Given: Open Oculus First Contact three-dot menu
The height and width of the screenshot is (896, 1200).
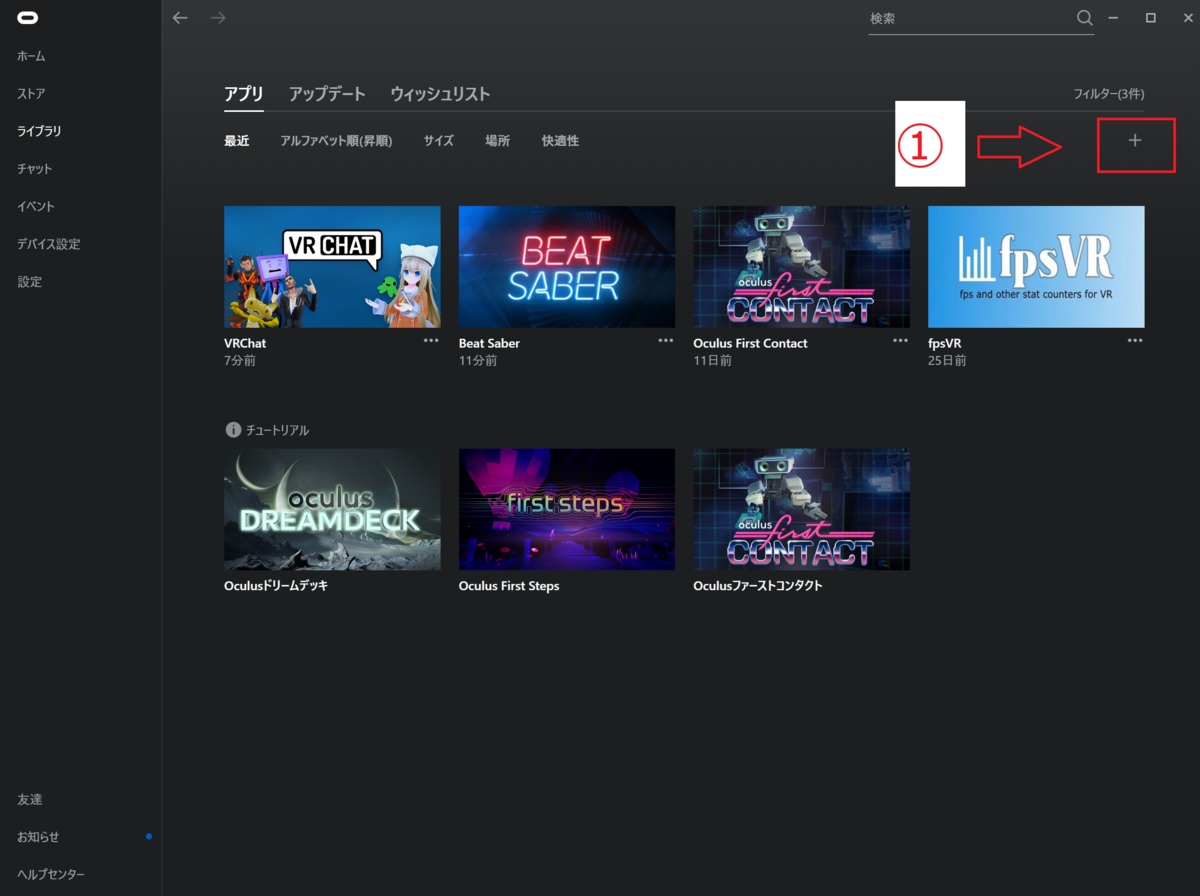Looking at the screenshot, I should click(900, 340).
